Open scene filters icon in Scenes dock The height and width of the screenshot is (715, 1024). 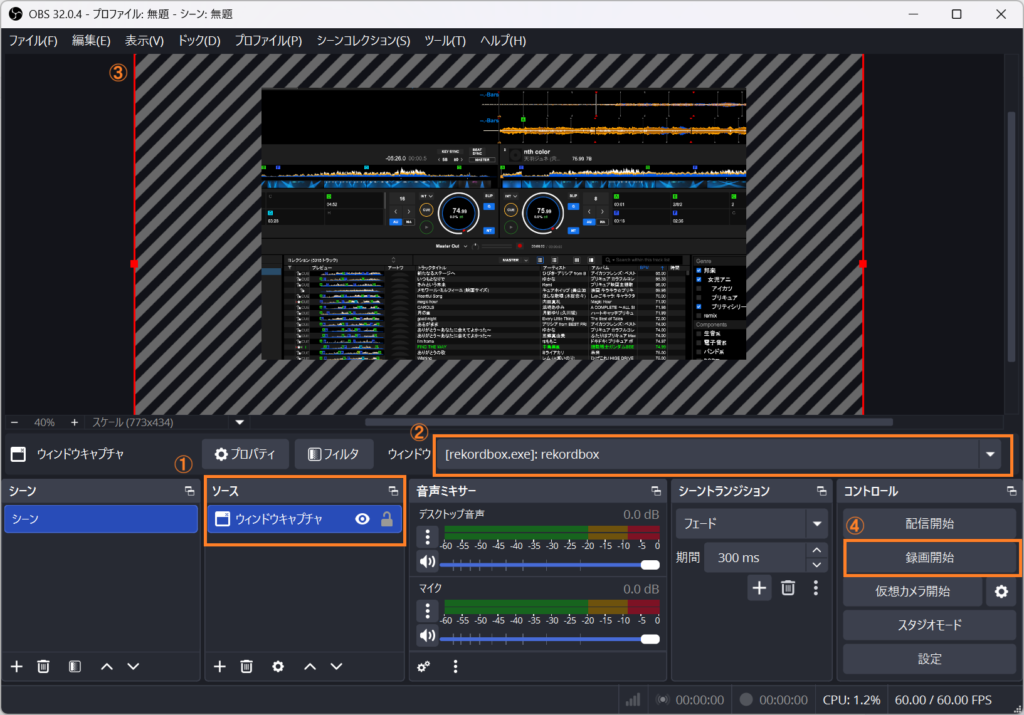(74, 666)
